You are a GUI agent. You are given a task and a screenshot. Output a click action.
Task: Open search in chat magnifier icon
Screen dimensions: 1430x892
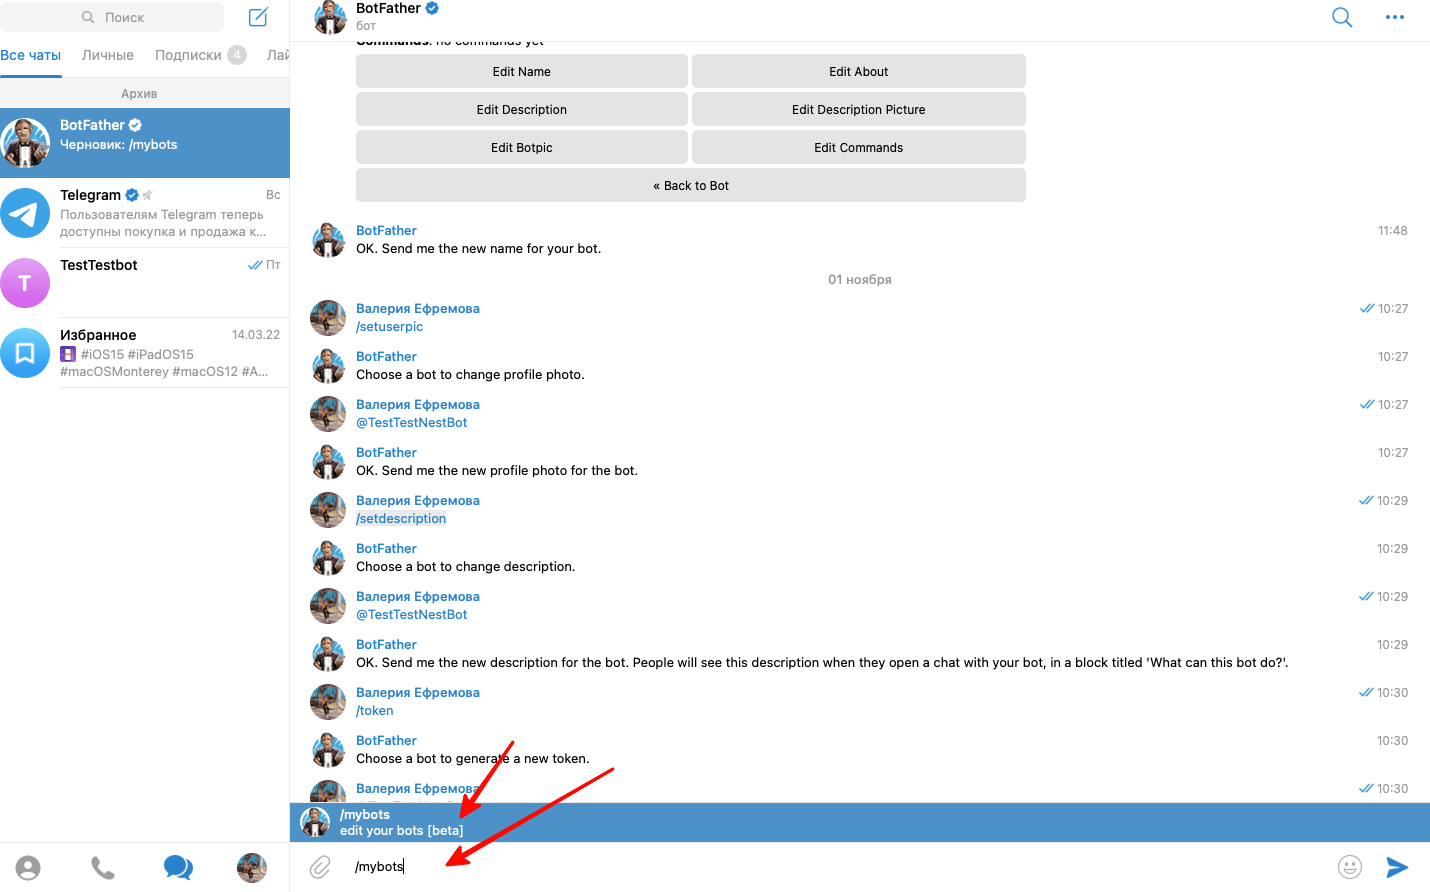point(1342,17)
